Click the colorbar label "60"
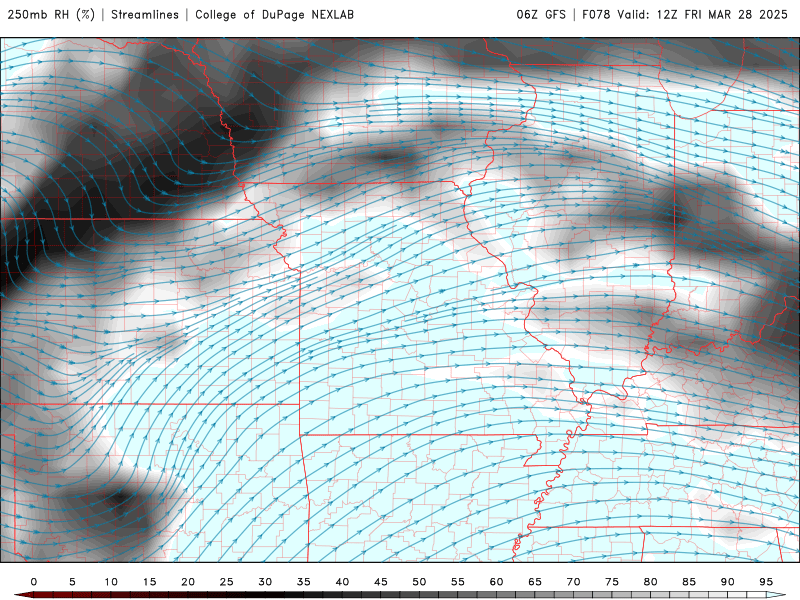Screen dimensions: 800x600 point(496,582)
